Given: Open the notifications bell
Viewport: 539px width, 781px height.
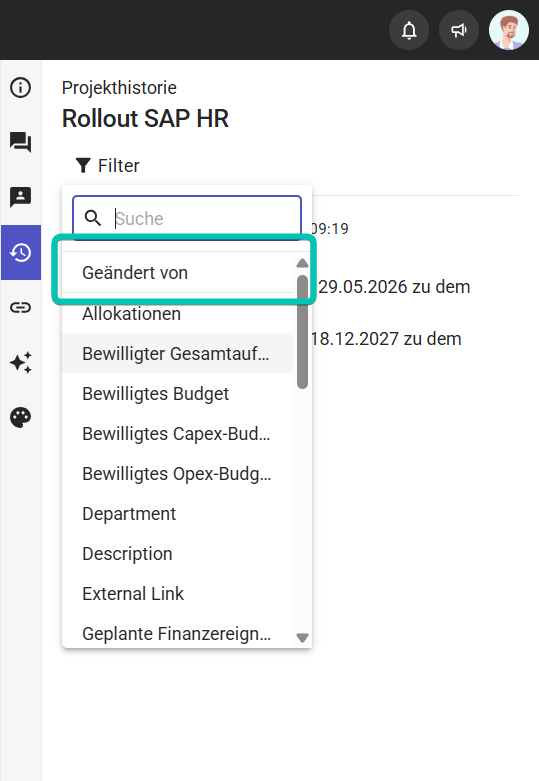Looking at the screenshot, I should coord(409,30).
